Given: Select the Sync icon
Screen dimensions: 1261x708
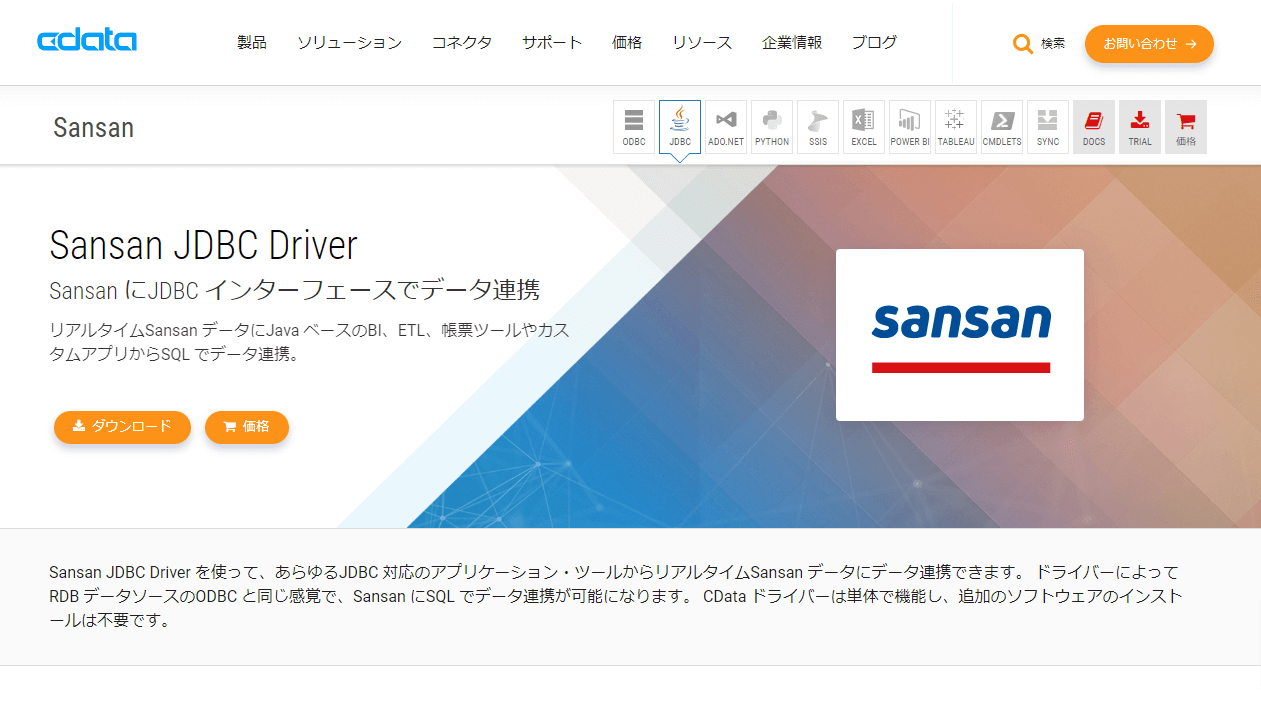Looking at the screenshot, I should coord(1048,127).
